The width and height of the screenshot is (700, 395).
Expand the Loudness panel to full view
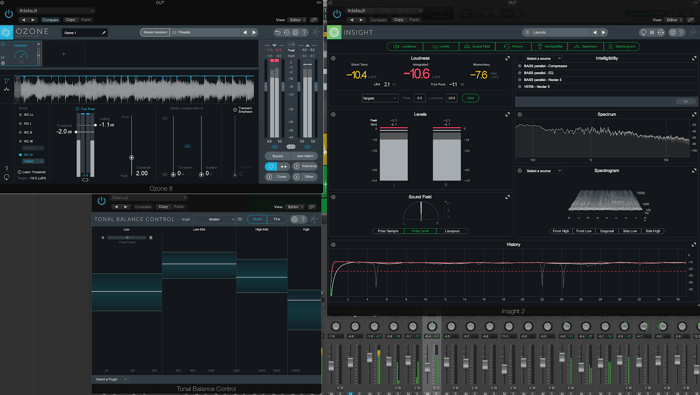[x=508, y=58]
